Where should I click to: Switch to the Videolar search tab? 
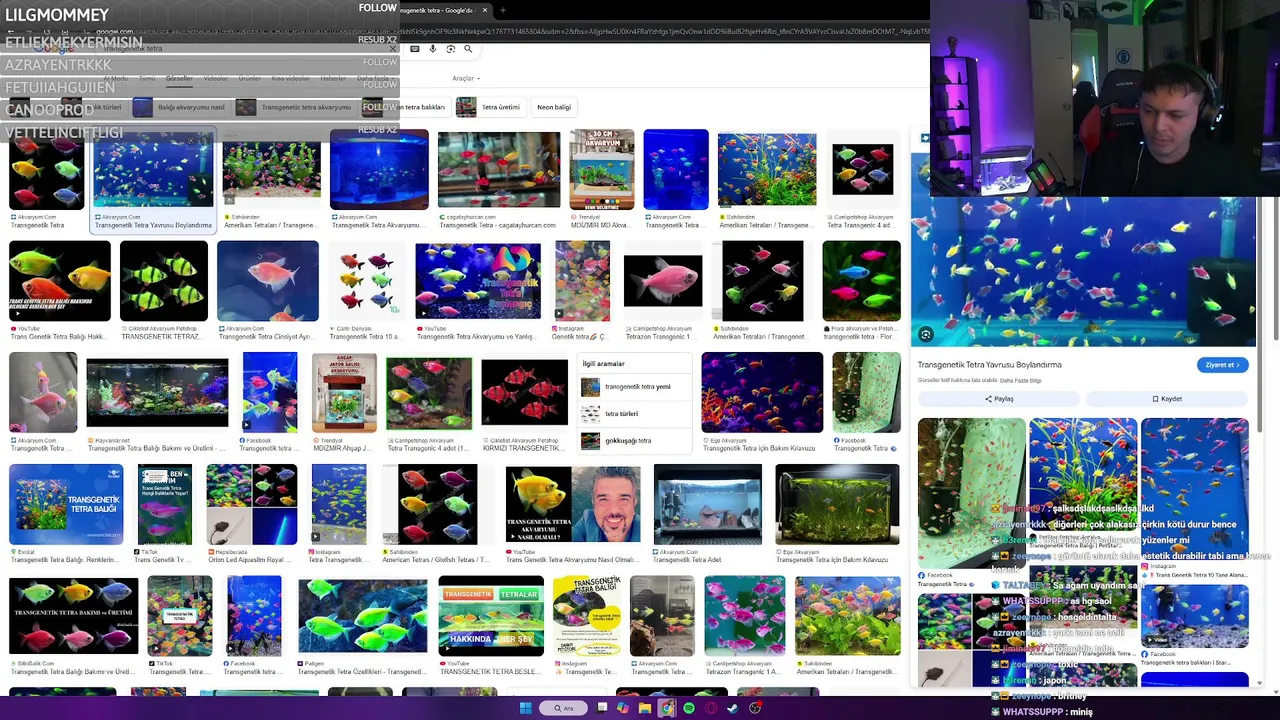215,78
